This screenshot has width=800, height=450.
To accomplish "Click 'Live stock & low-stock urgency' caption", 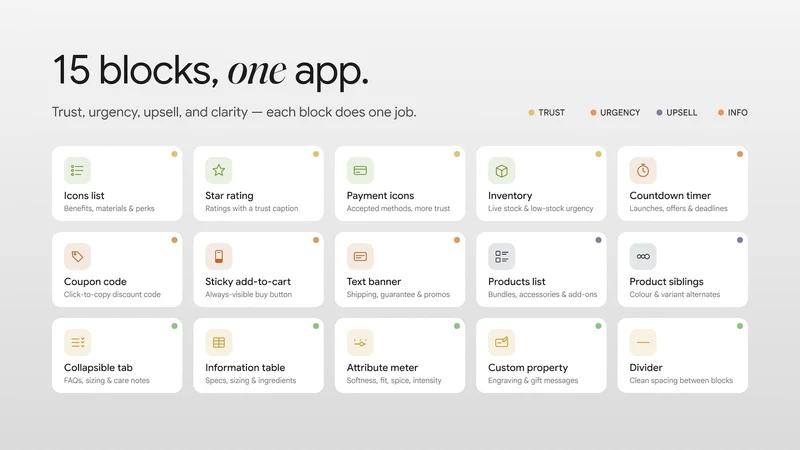I will [540, 208].
